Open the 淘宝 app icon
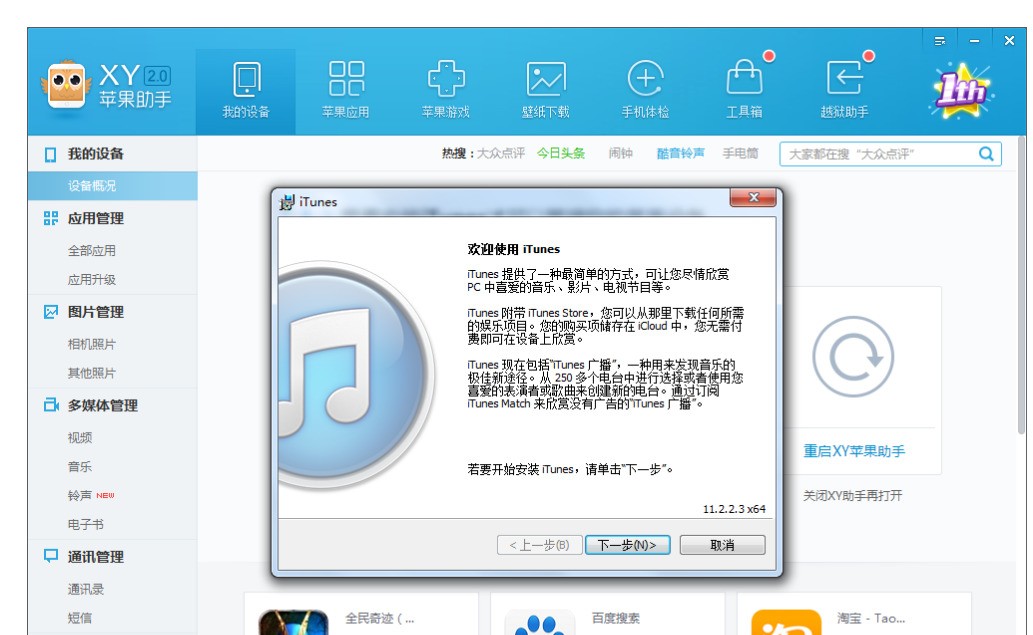The width and height of the screenshot is (1033, 635). pyautogui.click(x=787, y=622)
